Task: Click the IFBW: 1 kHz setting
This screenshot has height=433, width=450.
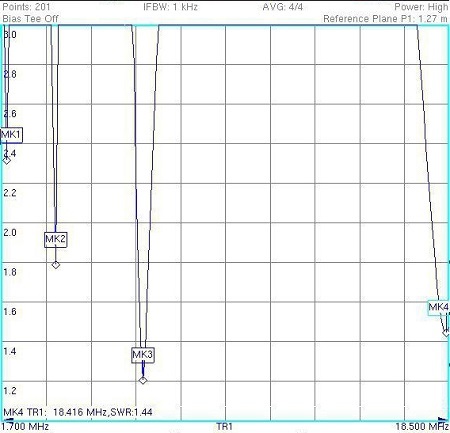Action: pyautogui.click(x=170, y=7)
